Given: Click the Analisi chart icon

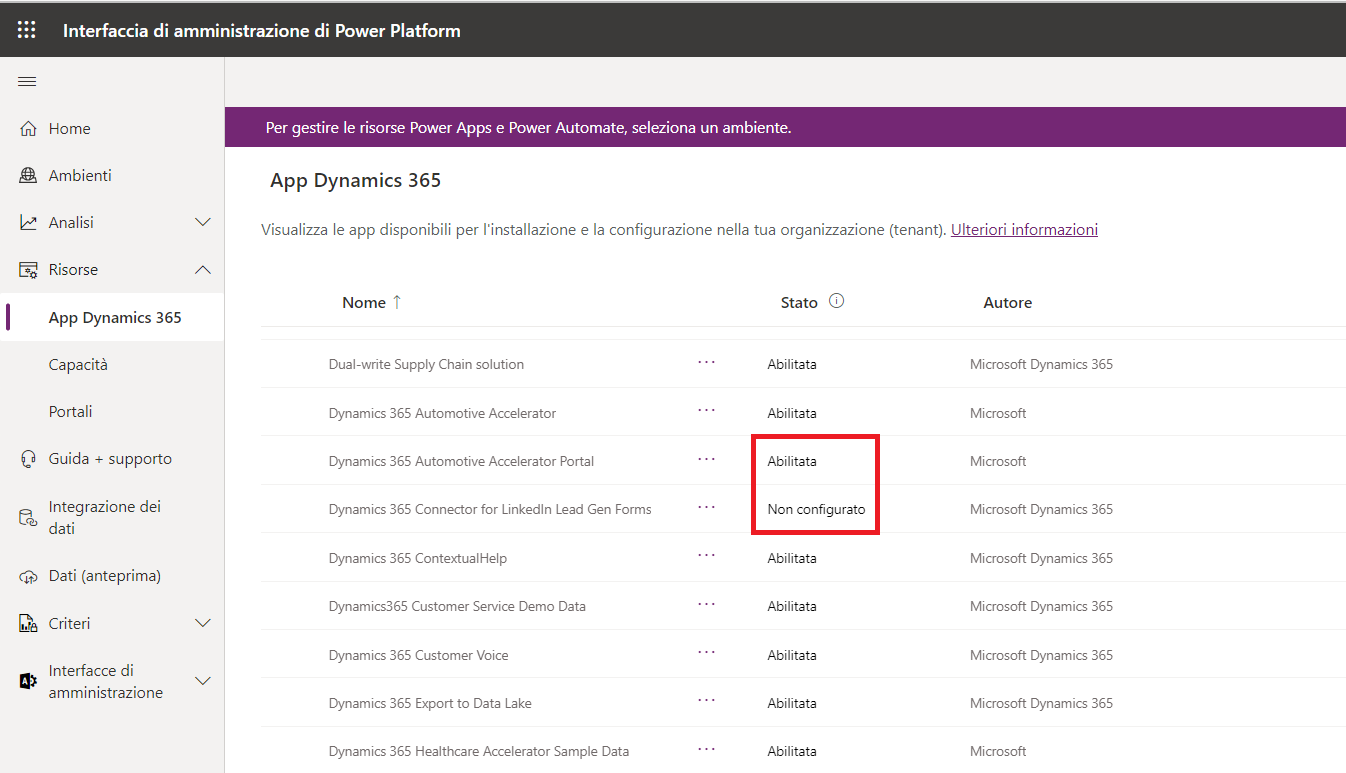Looking at the screenshot, I should pos(28,222).
